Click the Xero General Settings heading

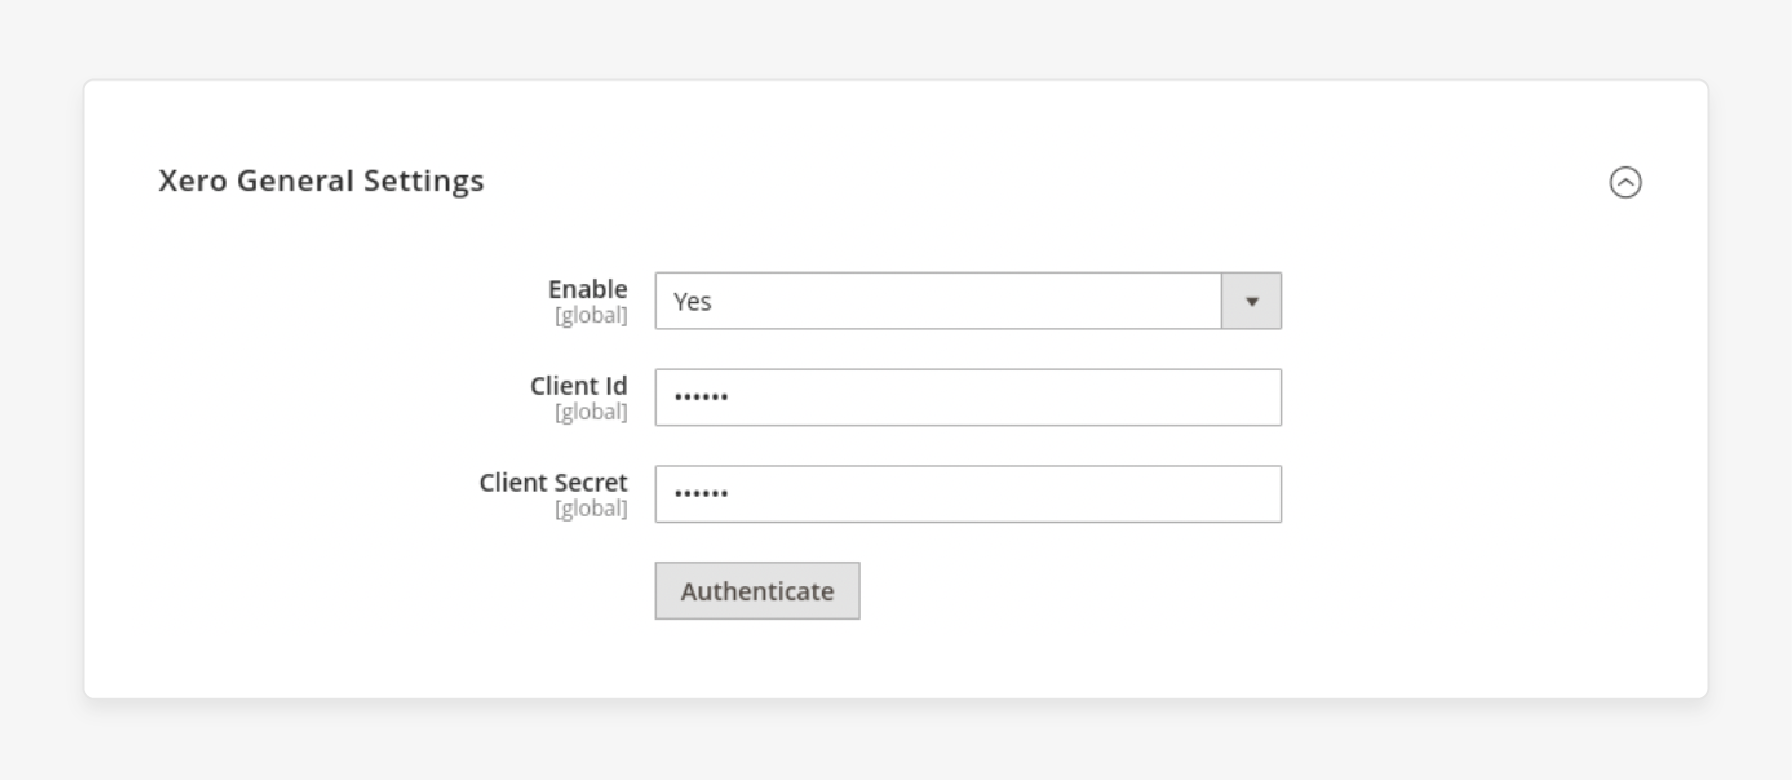point(321,181)
